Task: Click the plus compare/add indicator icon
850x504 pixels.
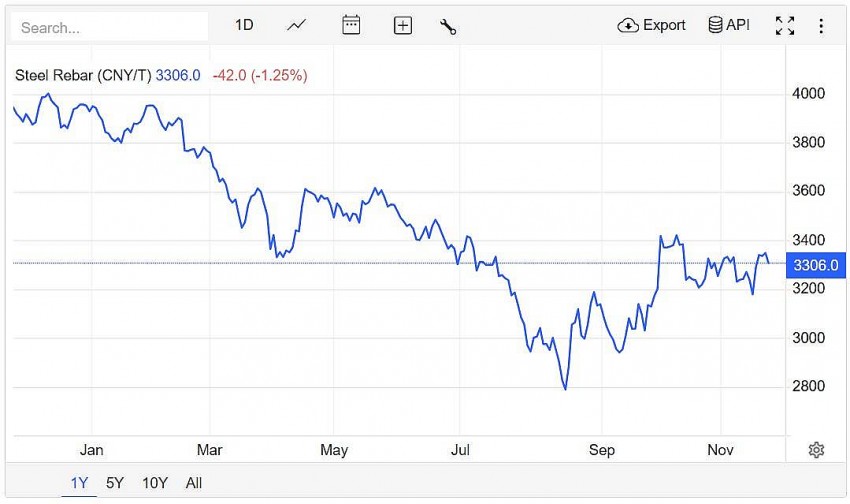Action: click(402, 25)
